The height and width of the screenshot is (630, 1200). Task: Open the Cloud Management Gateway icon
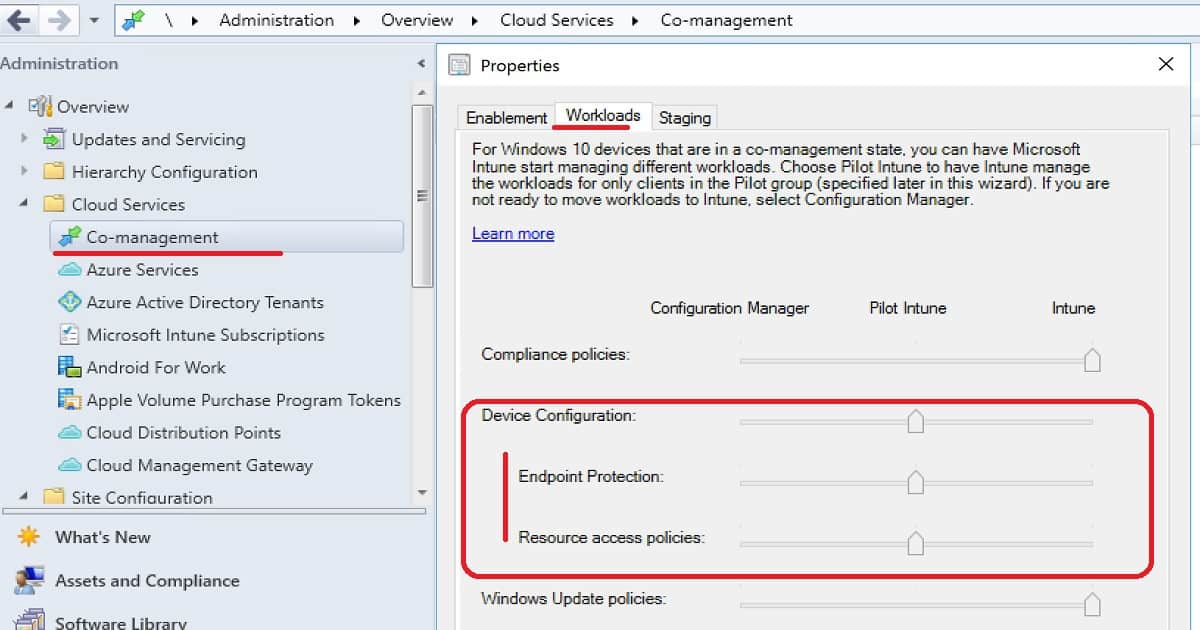tap(69, 465)
